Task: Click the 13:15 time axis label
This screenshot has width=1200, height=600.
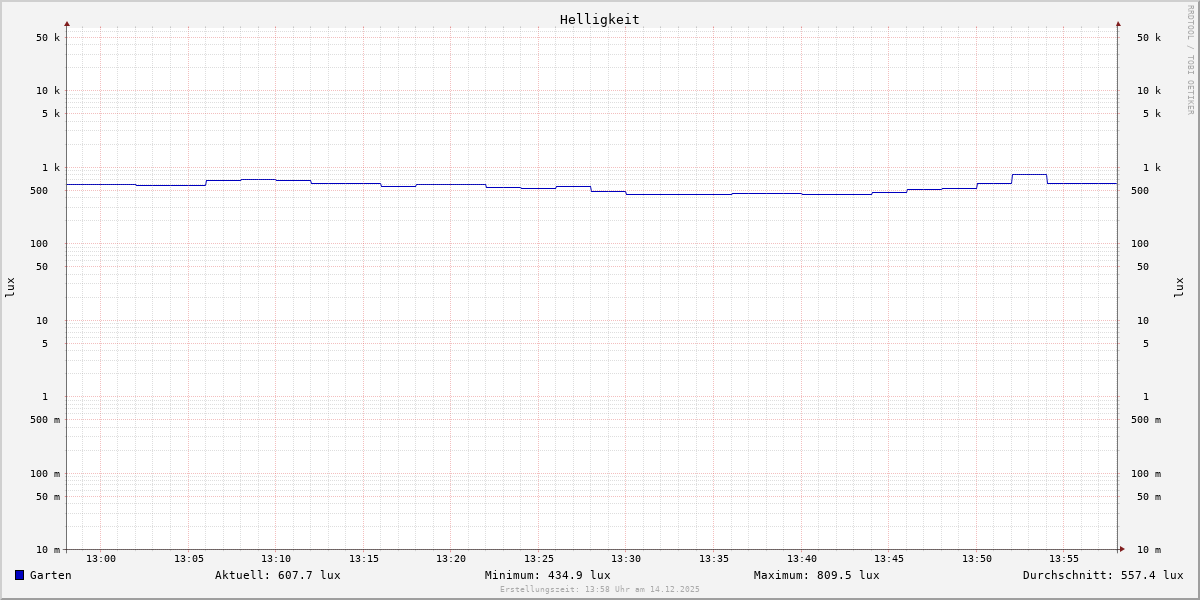Action: pyautogui.click(x=363, y=559)
